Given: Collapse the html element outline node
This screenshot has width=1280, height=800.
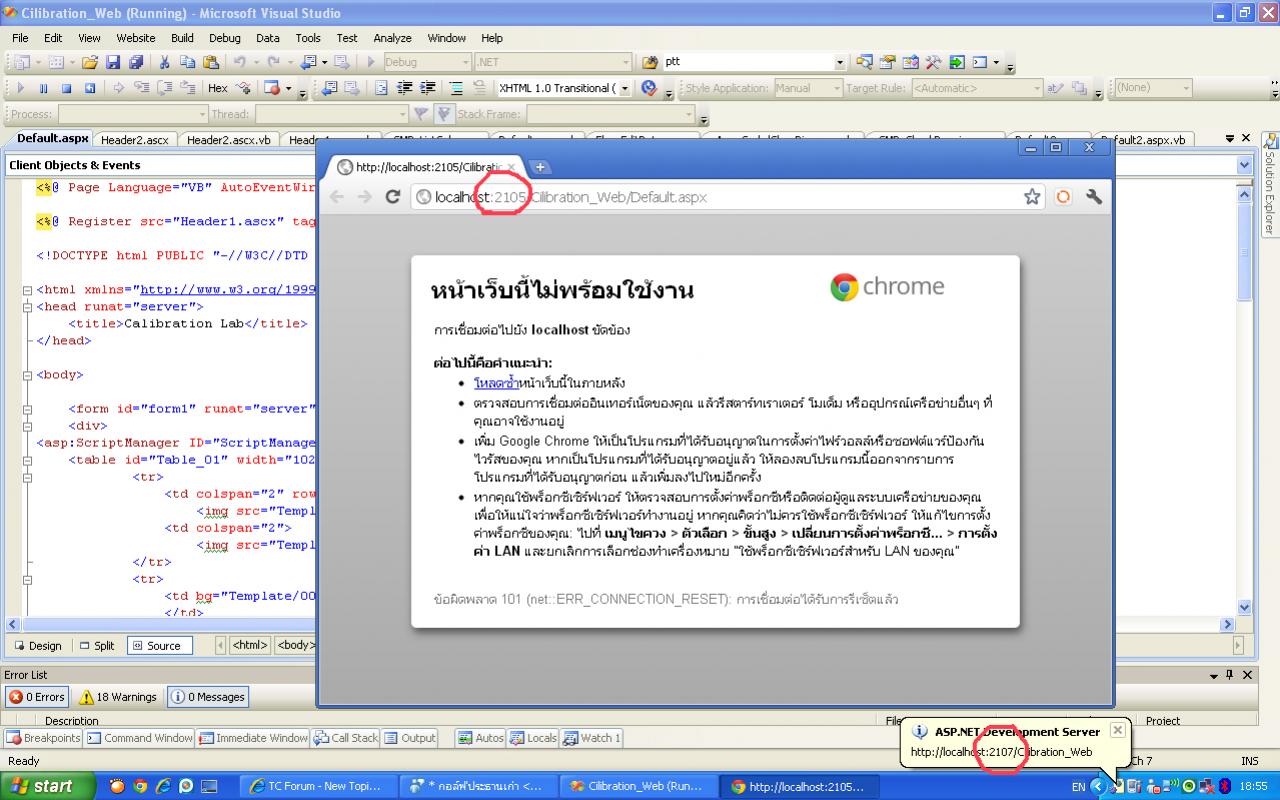Looking at the screenshot, I should (28, 290).
